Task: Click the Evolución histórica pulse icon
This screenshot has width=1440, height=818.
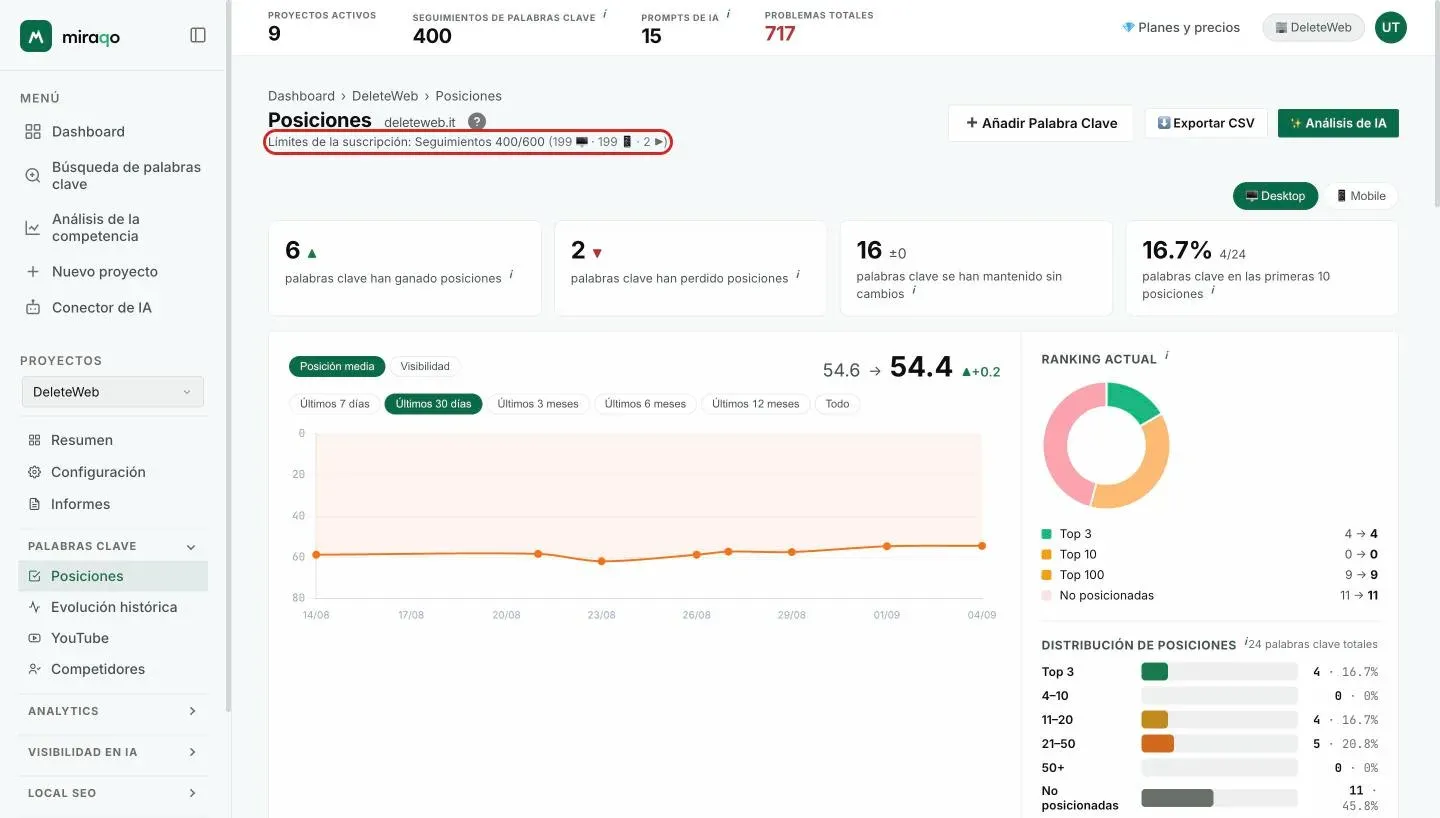Action: [34, 607]
